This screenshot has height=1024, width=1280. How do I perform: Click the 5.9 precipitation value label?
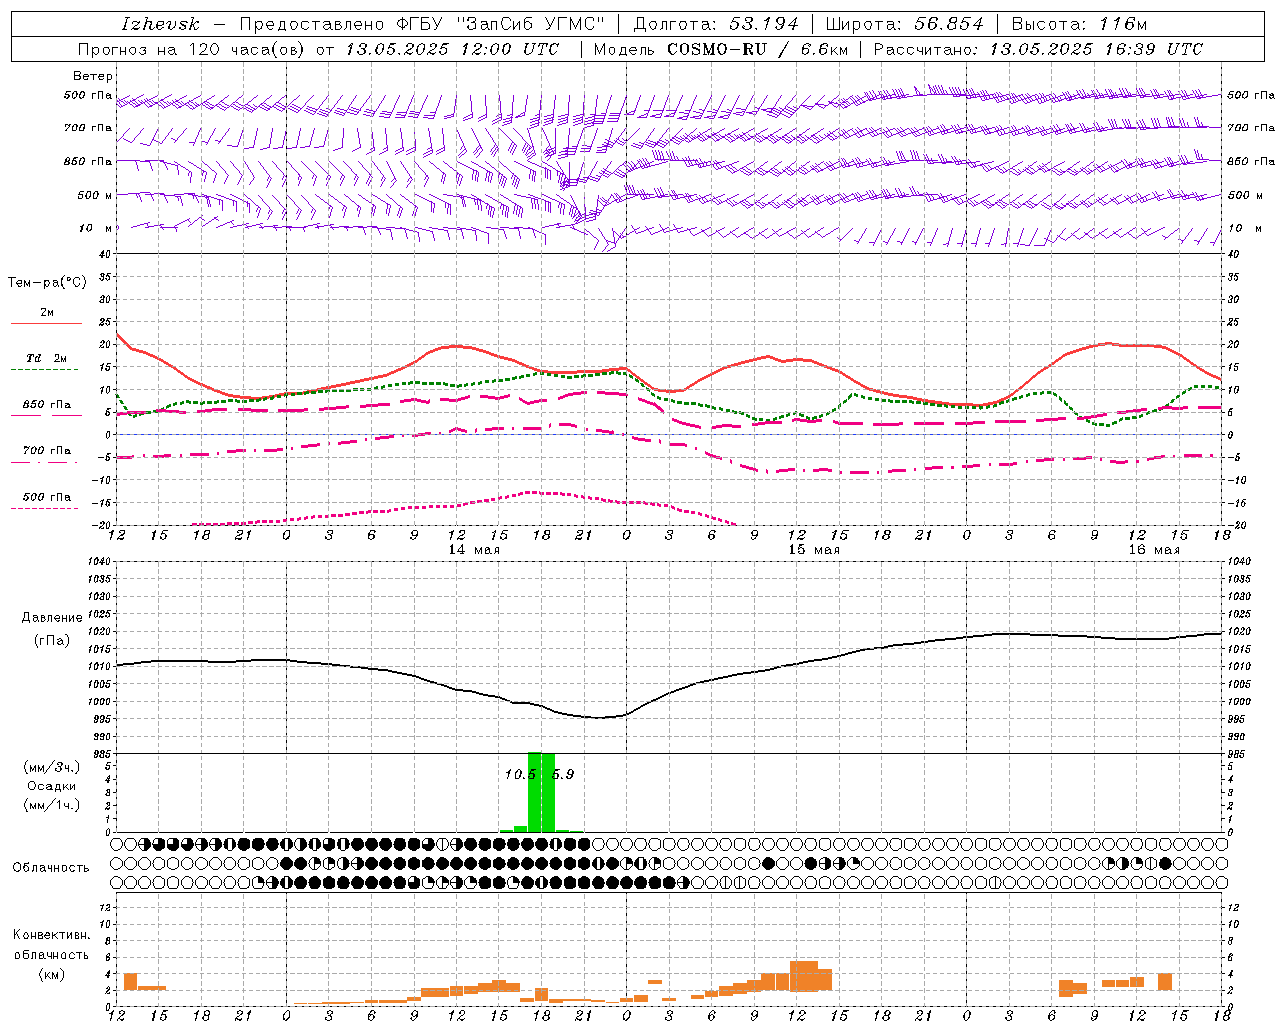coord(563,774)
